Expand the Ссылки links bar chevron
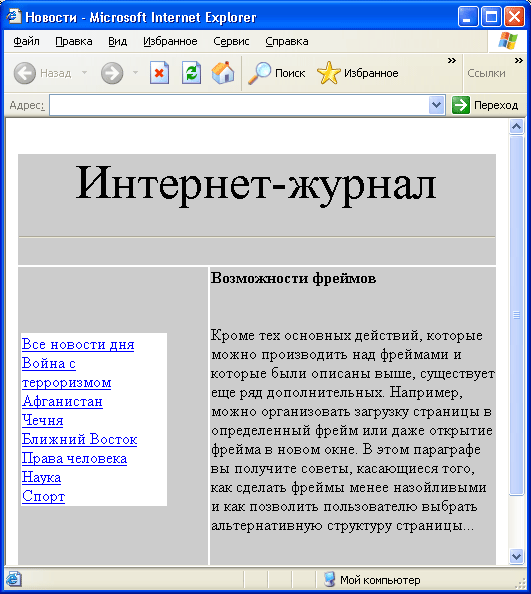The height and width of the screenshot is (594, 531). [519, 61]
